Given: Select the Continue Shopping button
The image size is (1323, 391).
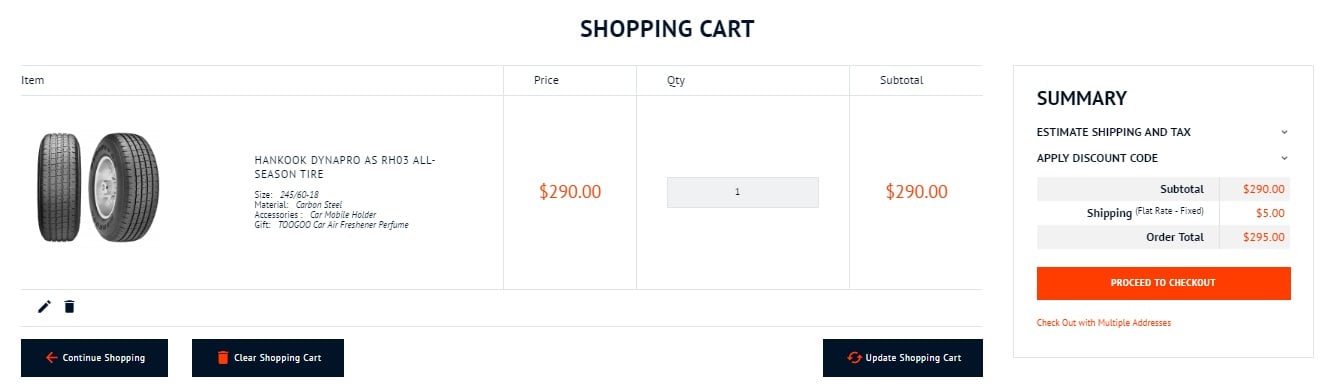Looking at the screenshot, I should pos(94,358).
